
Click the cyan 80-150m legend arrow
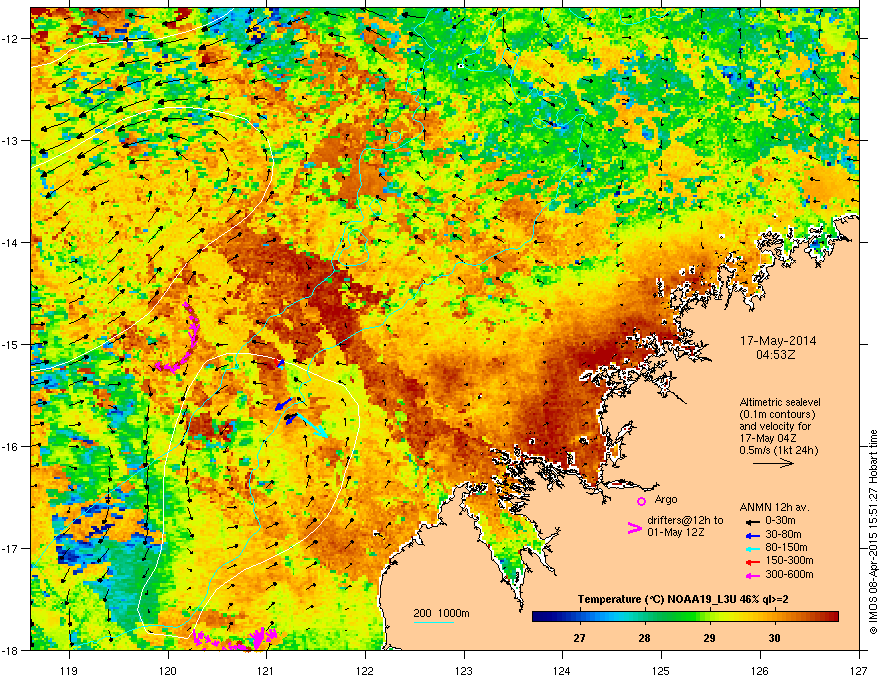pos(752,548)
